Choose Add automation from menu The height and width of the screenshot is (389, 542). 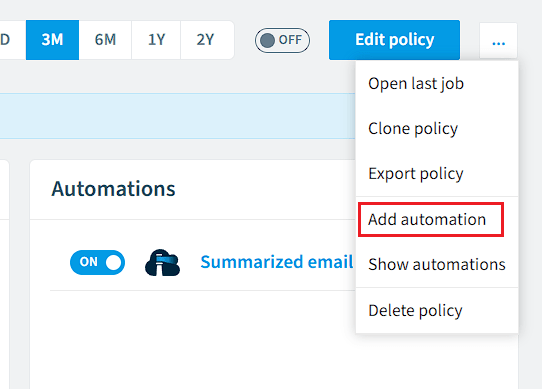pos(437,220)
